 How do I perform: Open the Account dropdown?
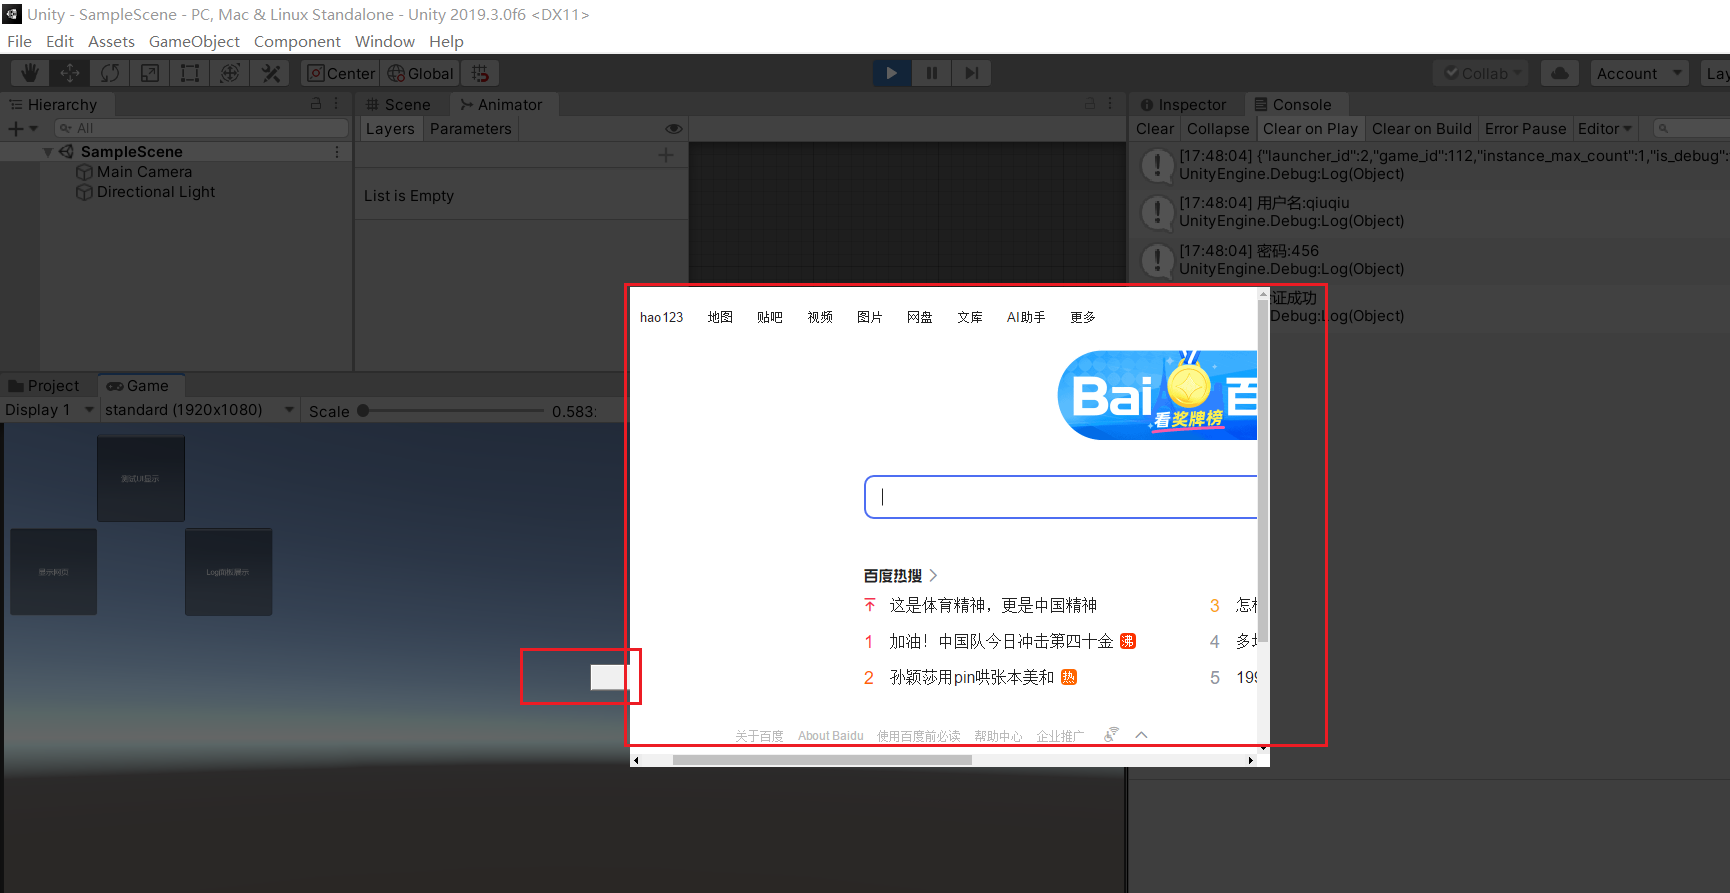click(1639, 73)
